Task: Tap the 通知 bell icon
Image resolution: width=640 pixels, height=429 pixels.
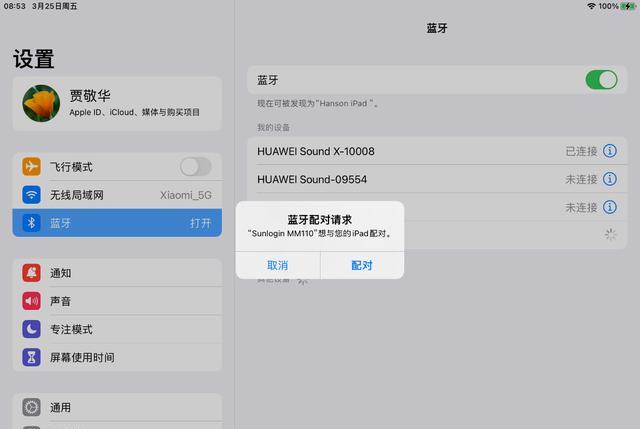Action: (31, 273)
